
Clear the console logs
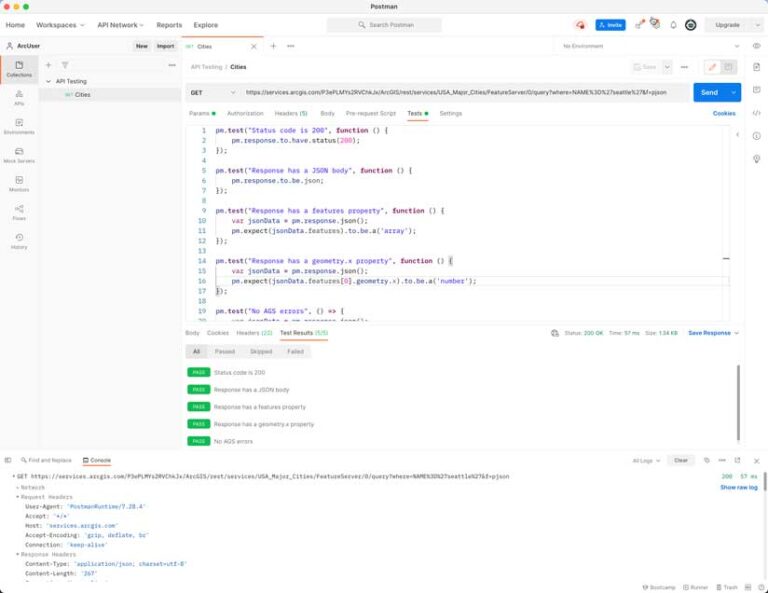[681, 461]
